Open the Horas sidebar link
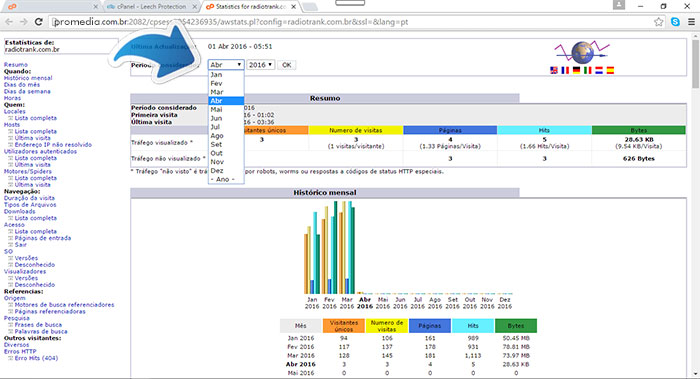Screen dimensions: 700x379 pos(12,98)
